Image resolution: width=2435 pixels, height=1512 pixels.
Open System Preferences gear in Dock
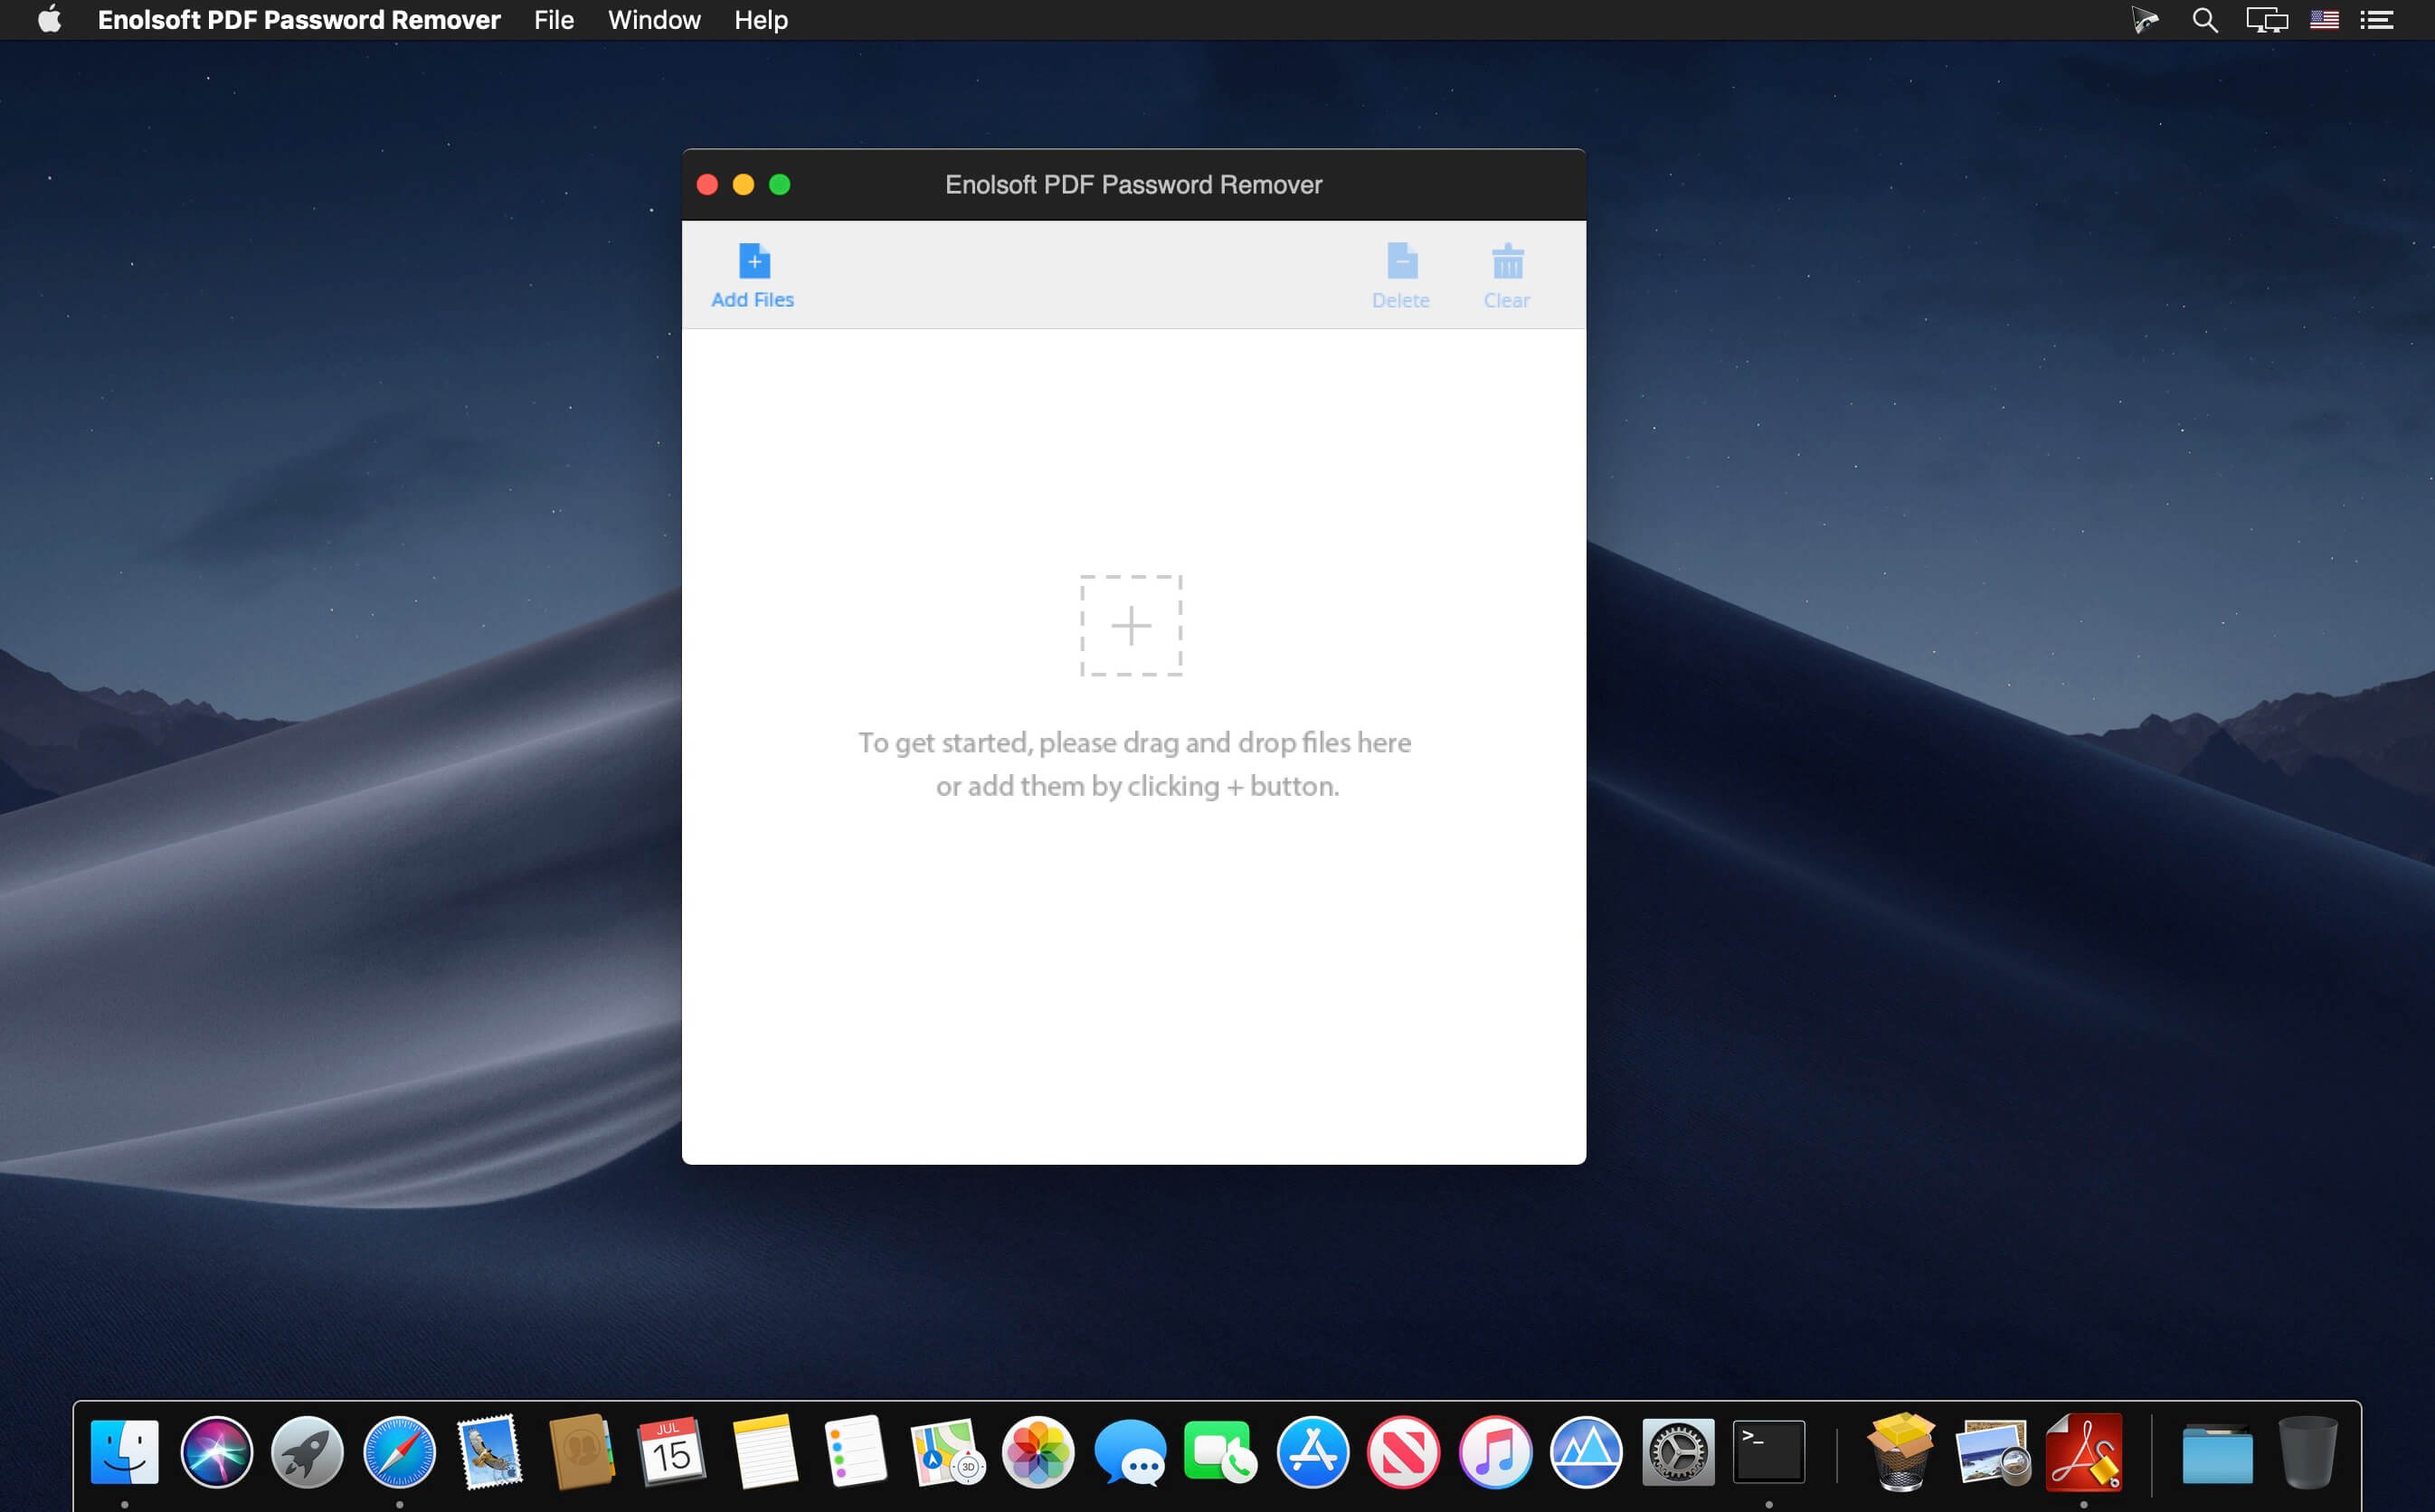pos(1677,1452)
